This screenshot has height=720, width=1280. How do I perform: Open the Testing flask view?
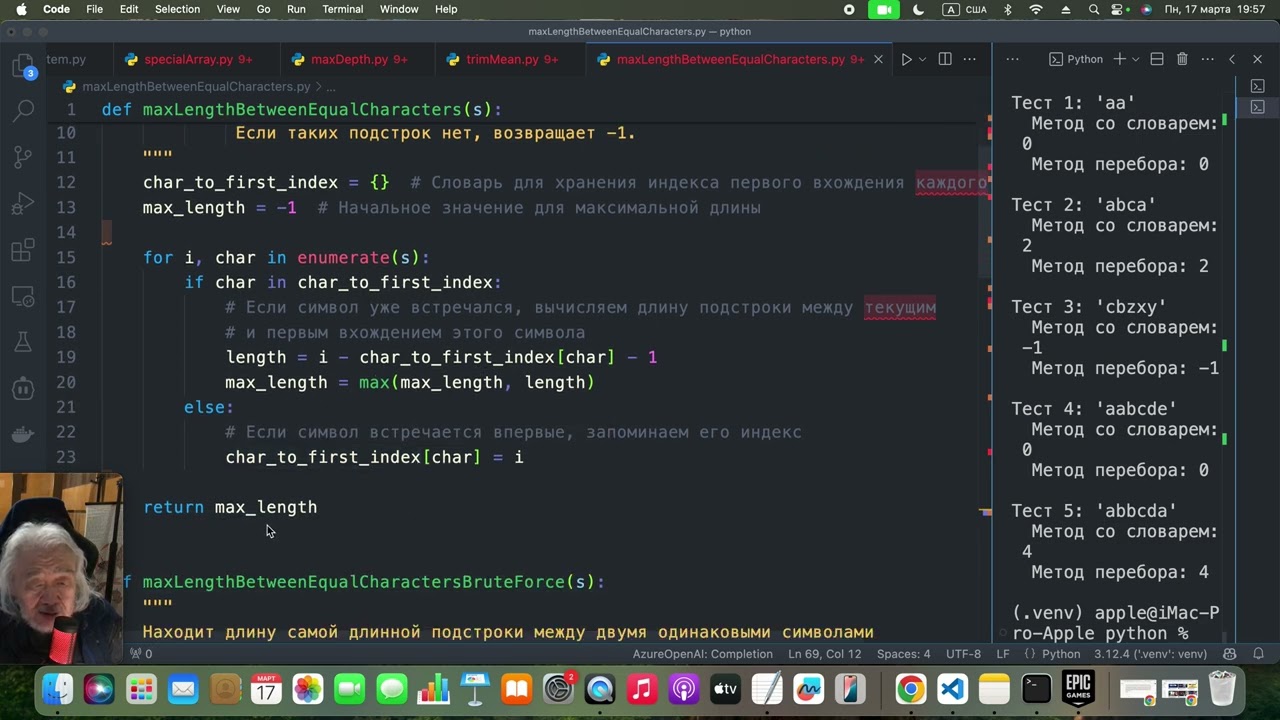coord(23,342)
